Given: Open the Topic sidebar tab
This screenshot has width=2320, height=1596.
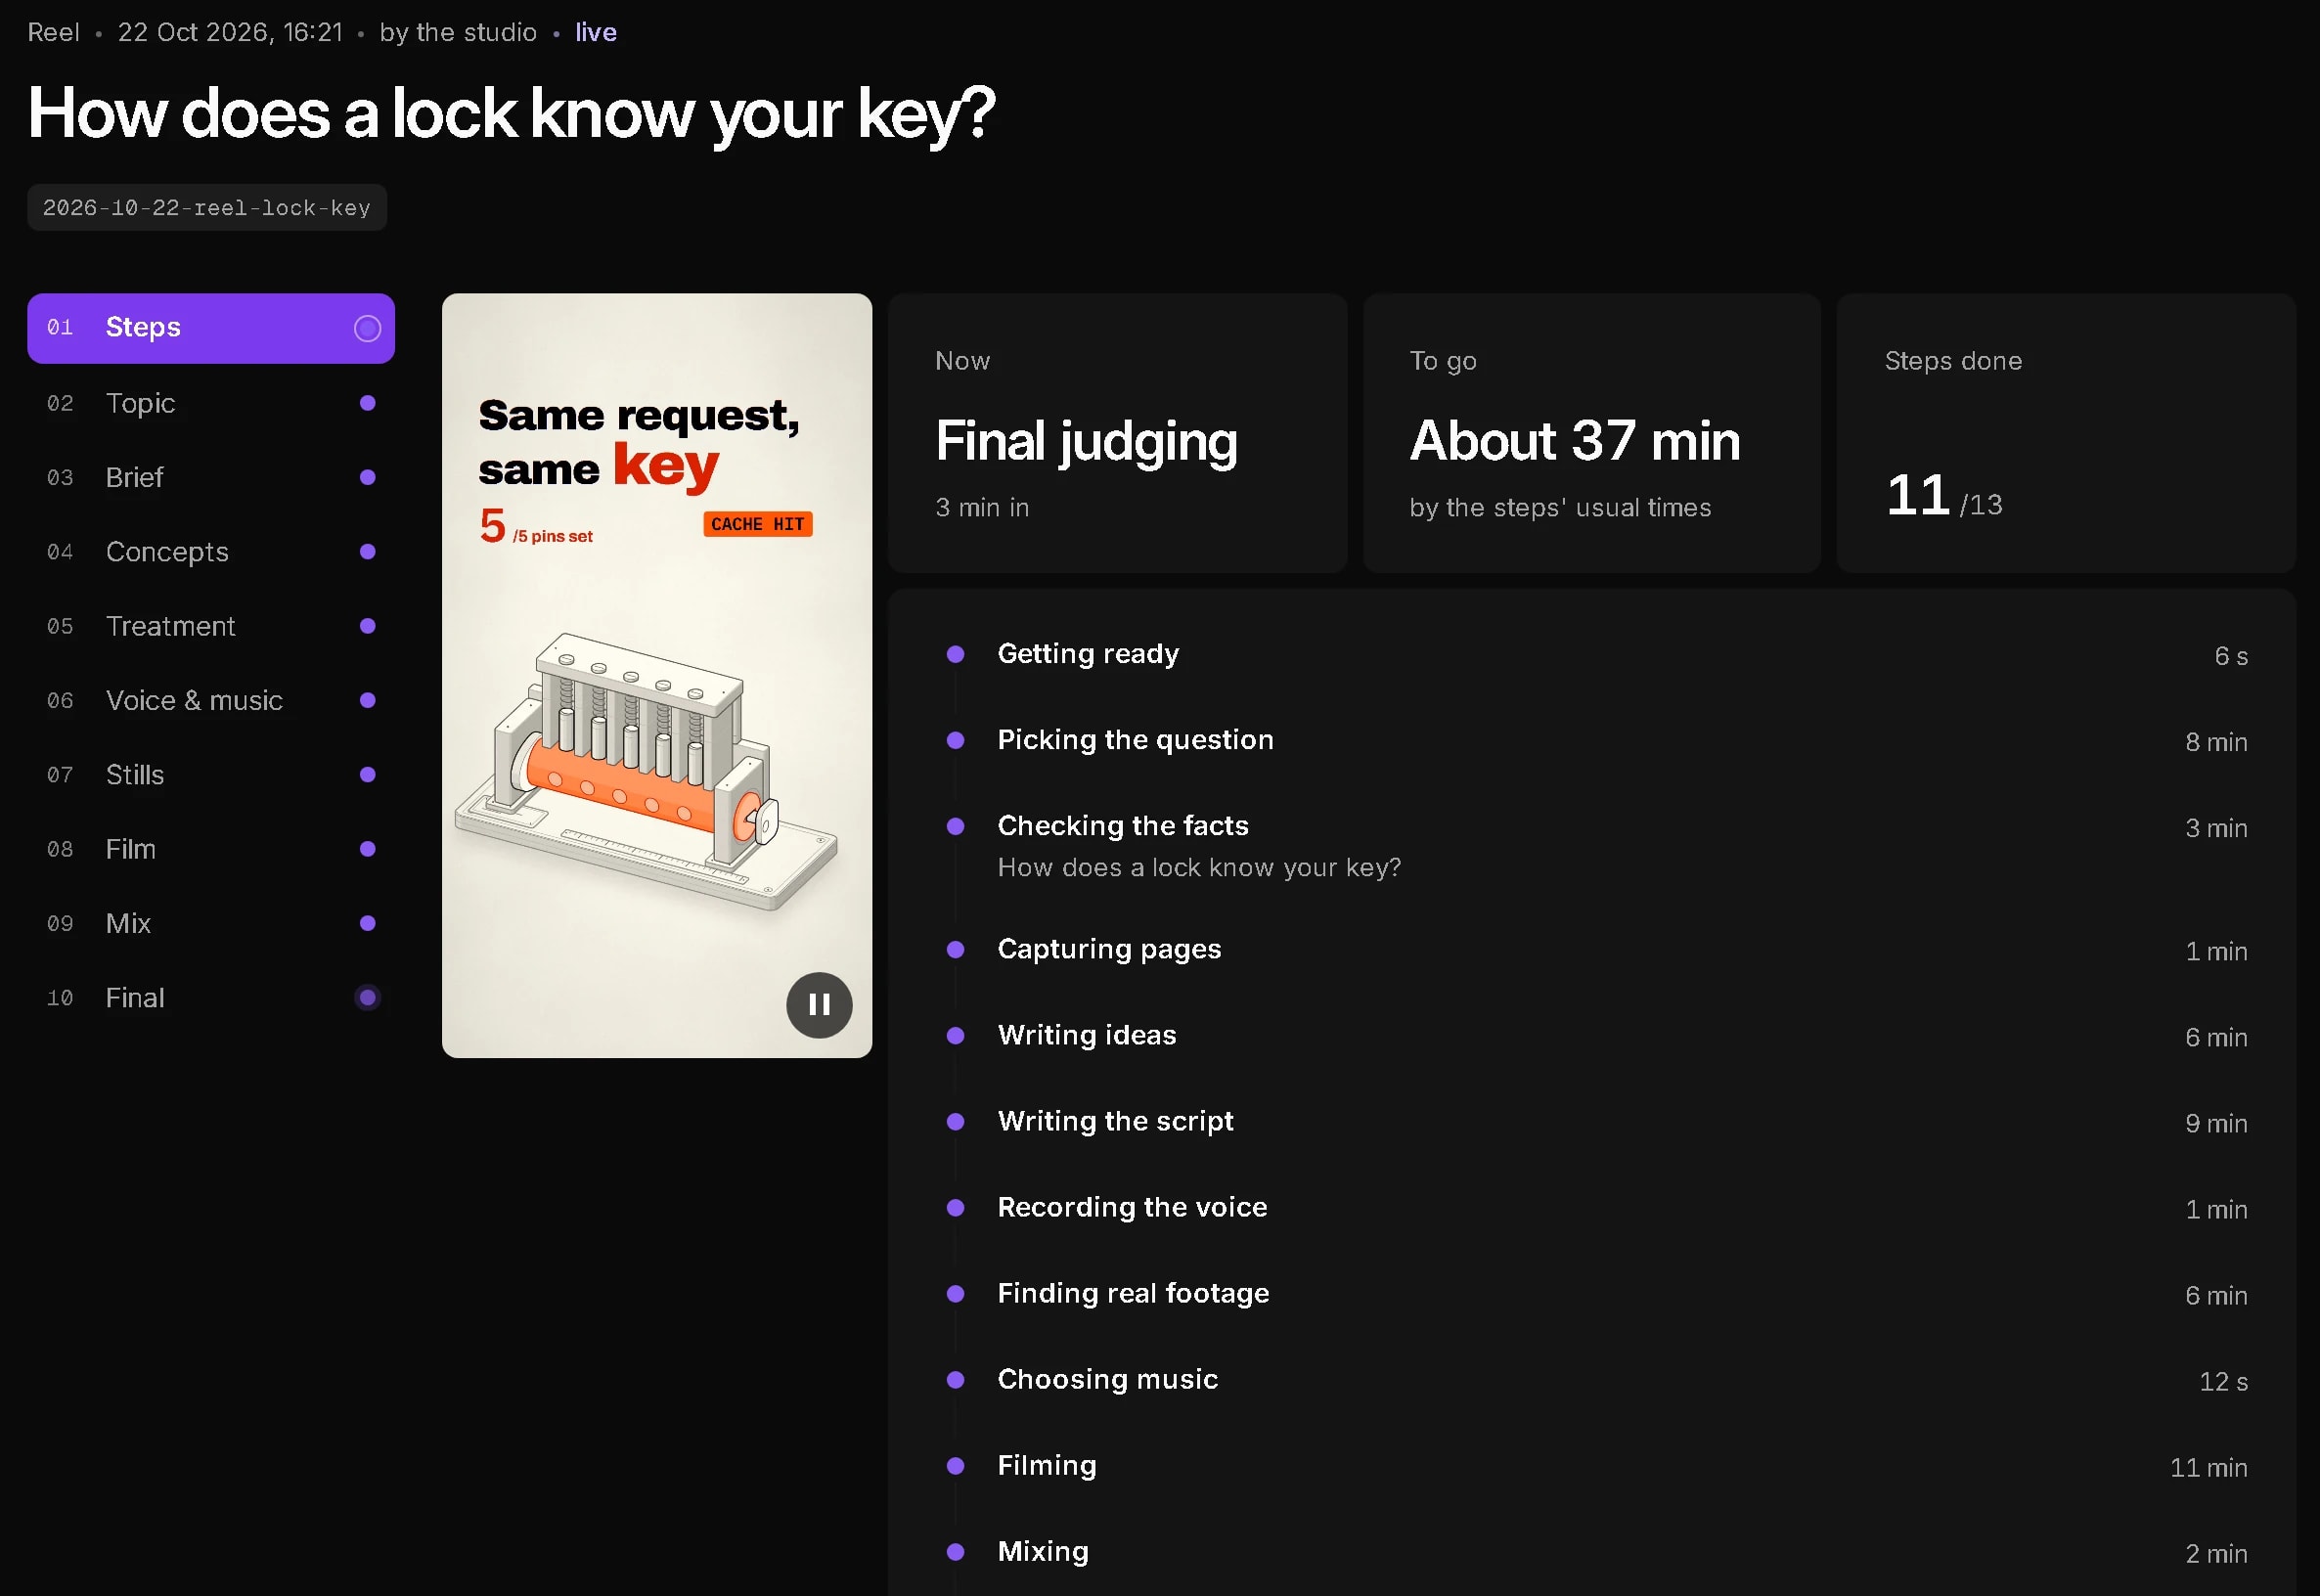Looking at the screenshot, I should pyautogui.click(x=211, y=403).
